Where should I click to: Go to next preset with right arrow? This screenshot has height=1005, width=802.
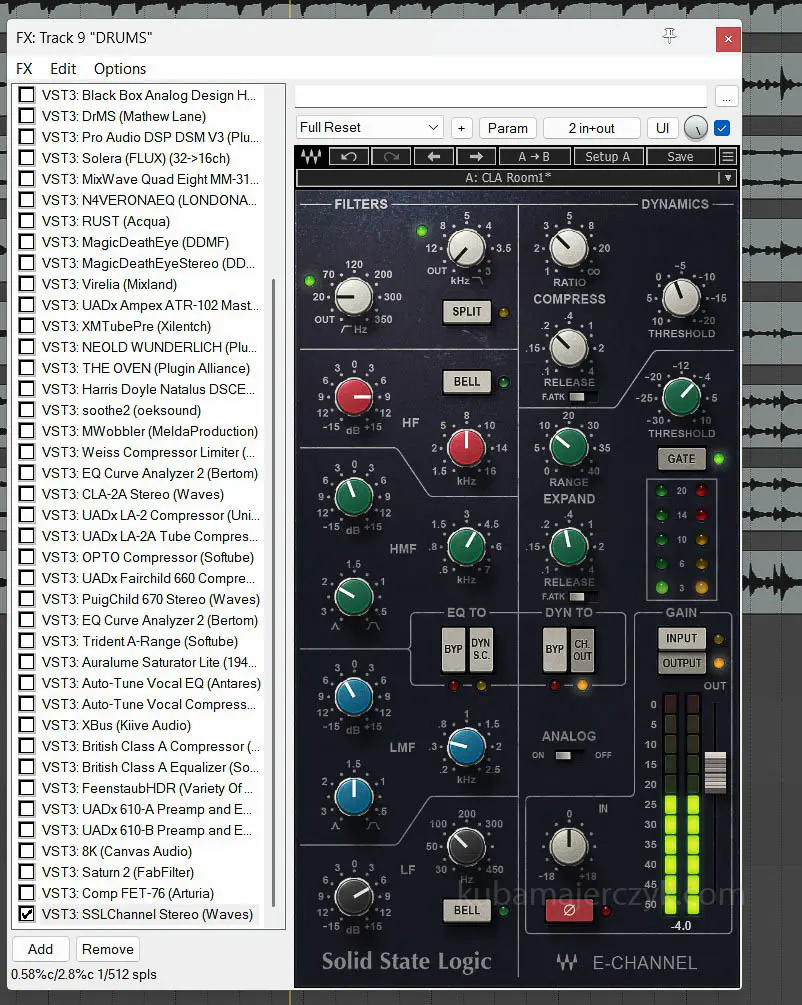[476, 157]
